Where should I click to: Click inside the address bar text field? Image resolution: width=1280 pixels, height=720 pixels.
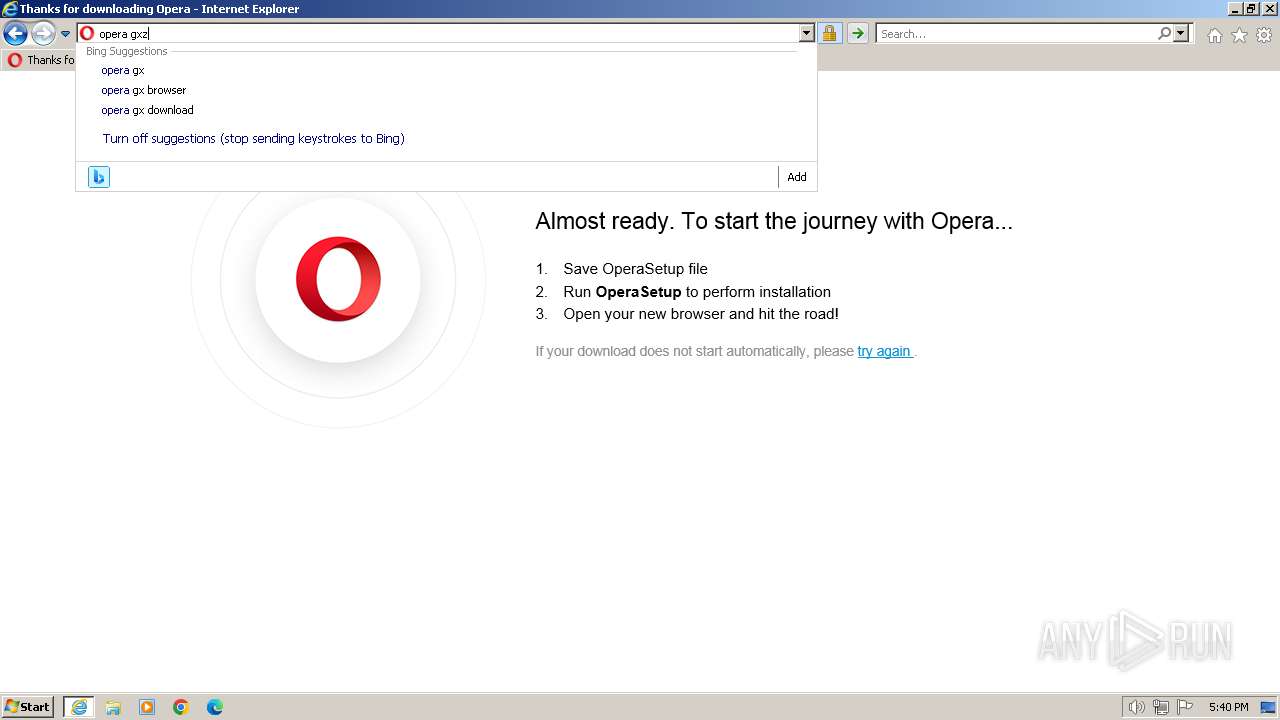(445, 34)
